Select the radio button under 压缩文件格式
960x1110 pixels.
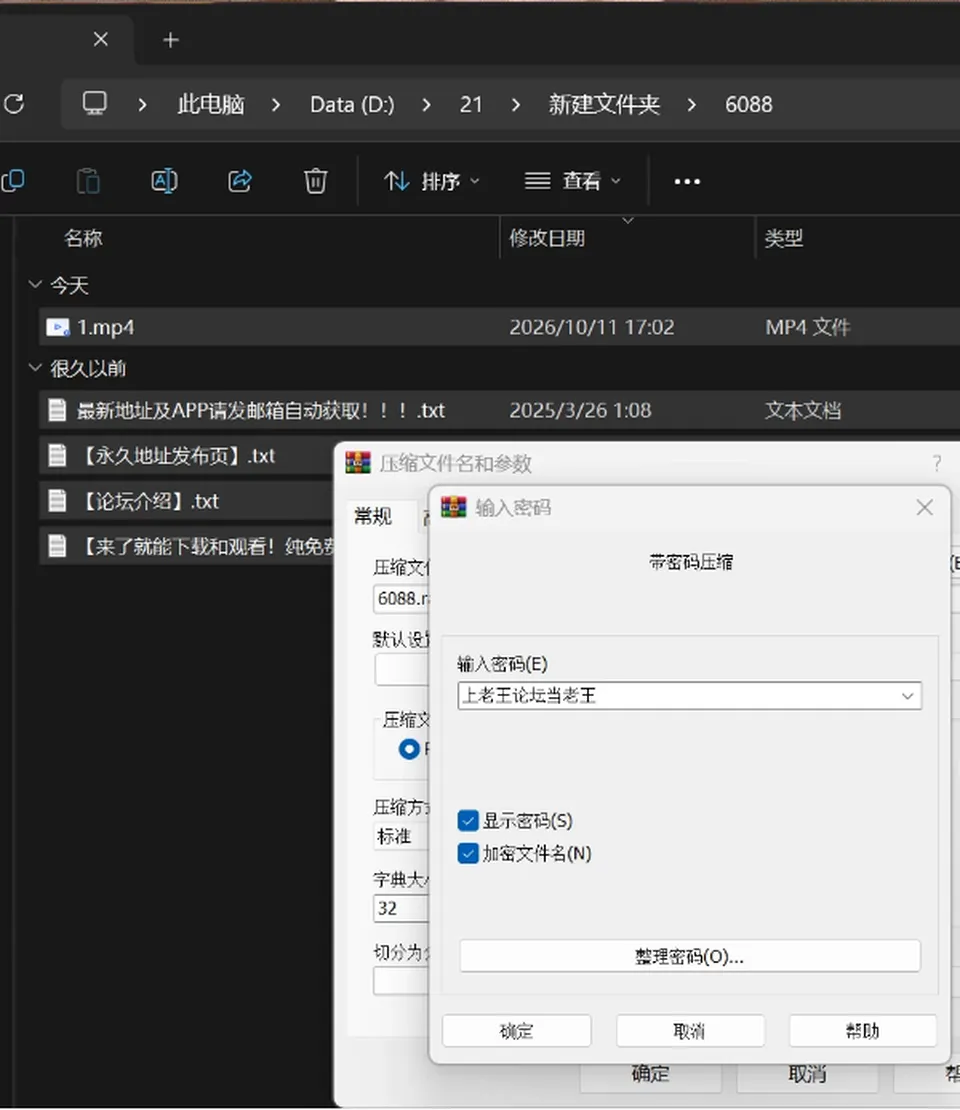click(x=409, y=749)
